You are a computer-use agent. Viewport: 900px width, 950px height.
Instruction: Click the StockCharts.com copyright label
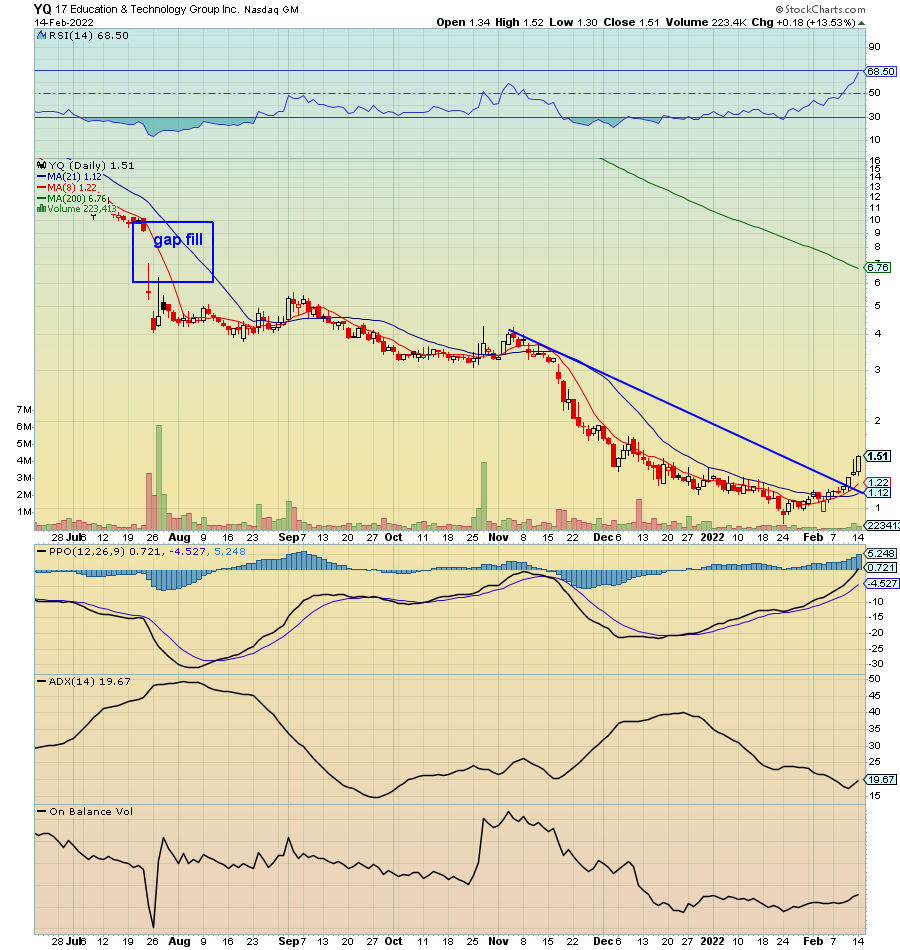tap(821, 9)
